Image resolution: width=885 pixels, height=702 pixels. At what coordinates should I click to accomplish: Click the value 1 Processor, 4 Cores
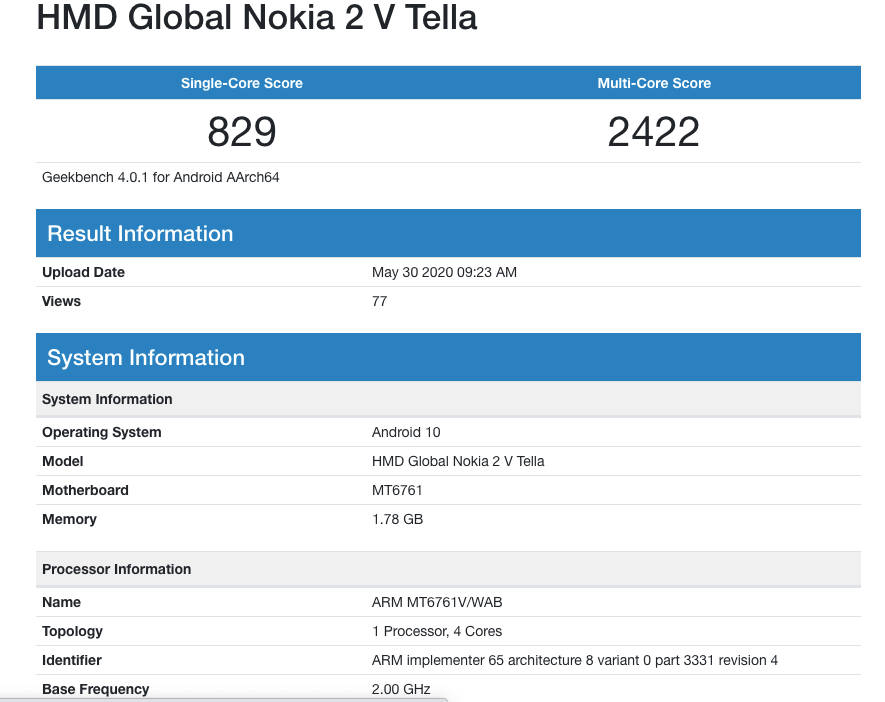click(437, 631)
